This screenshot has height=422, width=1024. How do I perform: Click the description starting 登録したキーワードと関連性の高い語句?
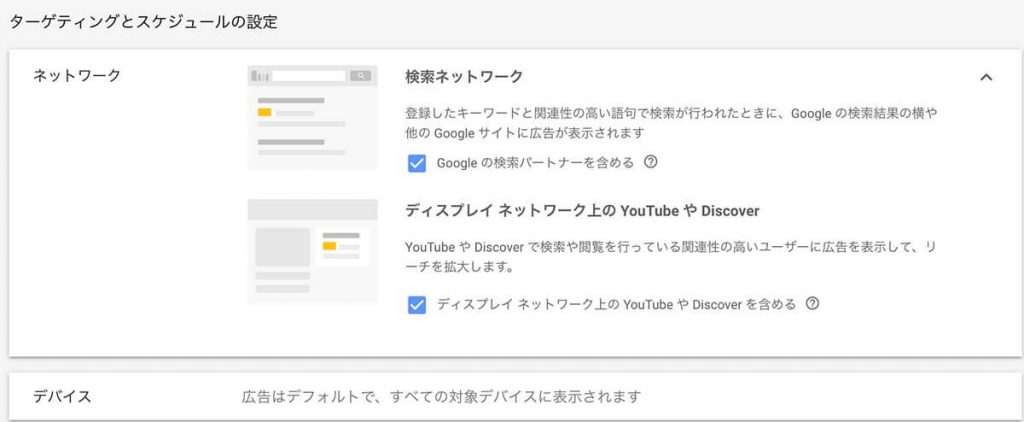click(671, 123)
